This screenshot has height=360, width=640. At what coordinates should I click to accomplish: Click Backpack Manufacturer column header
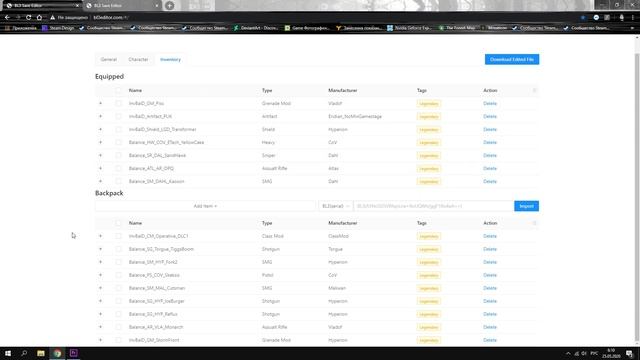[342, 223]
